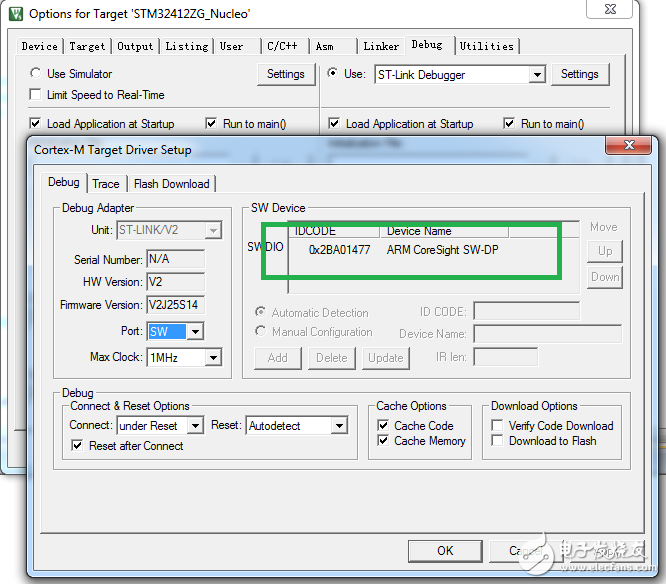Open the Trace tab

point(106,184)
